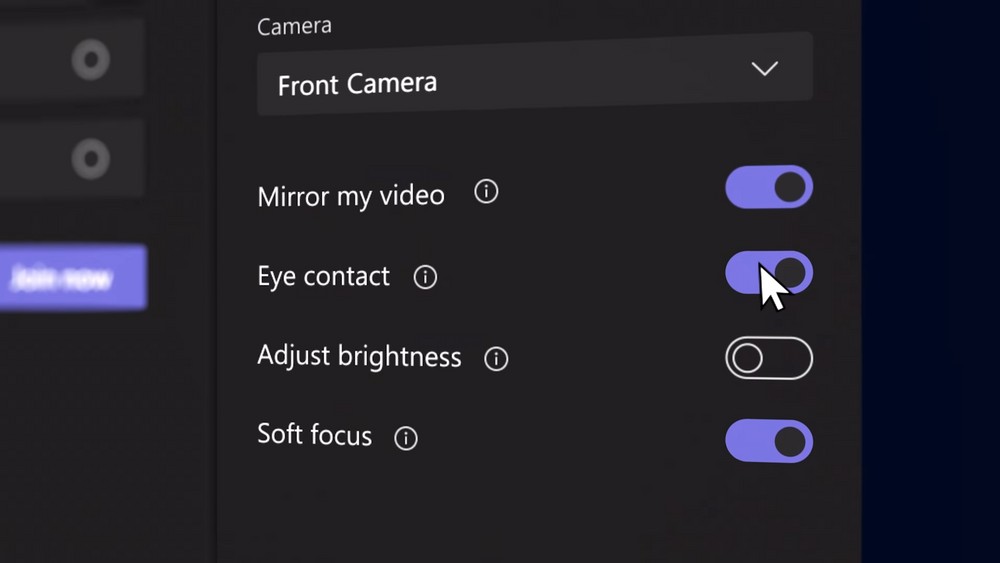Show info about Adjust brightness
Image resolution: width=1000 pixels, height=563 pixels.
click(496, 359)
